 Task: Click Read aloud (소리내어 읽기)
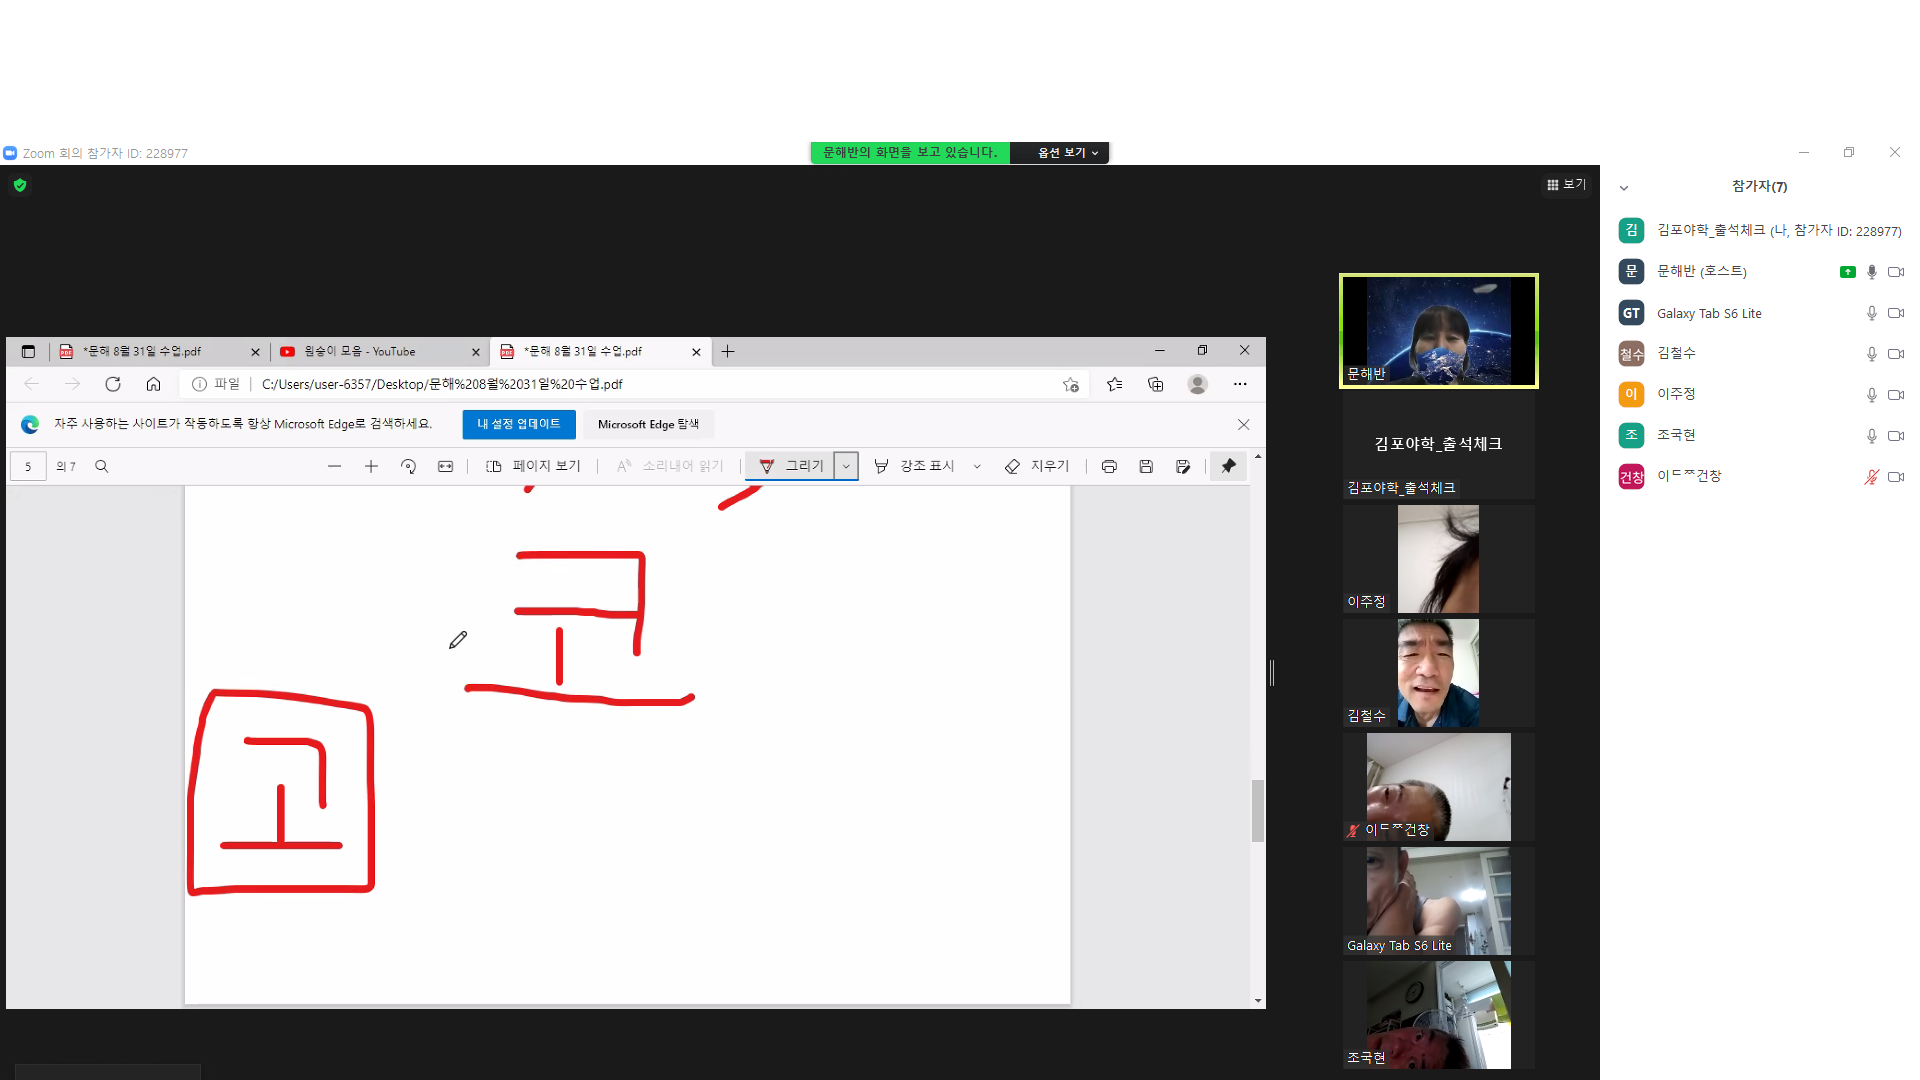(670, 466)
